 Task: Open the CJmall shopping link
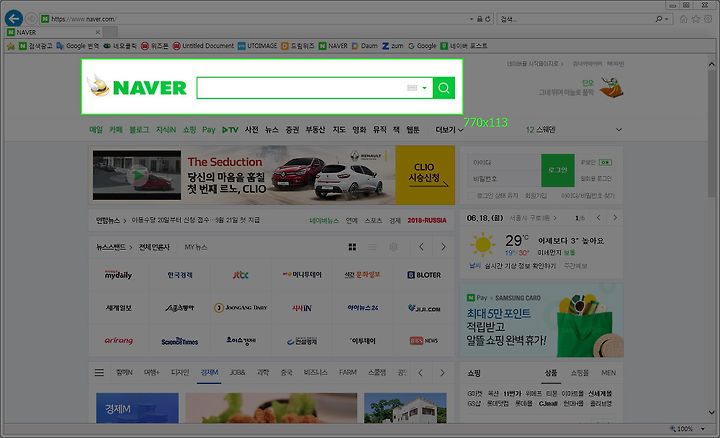(x=548, y=404)
